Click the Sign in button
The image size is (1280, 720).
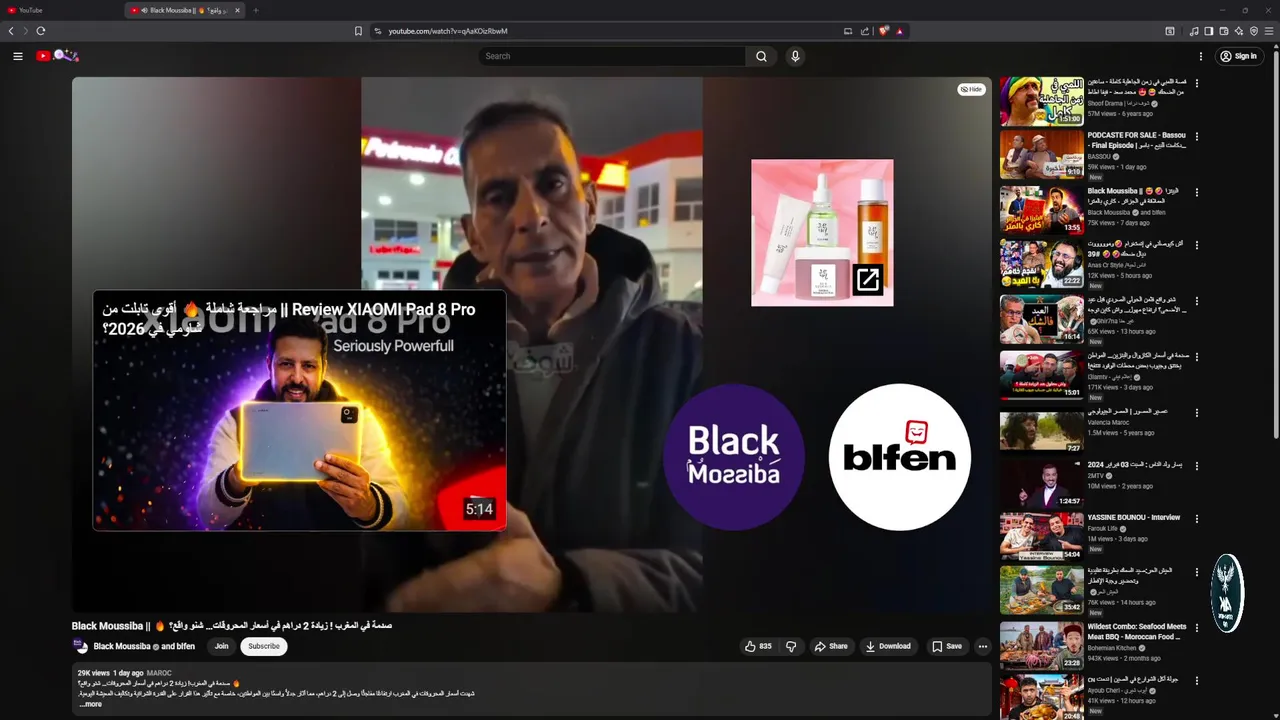1238,56
